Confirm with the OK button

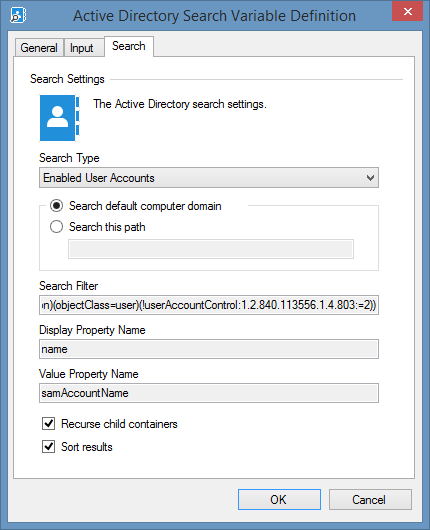click(279, 499)
